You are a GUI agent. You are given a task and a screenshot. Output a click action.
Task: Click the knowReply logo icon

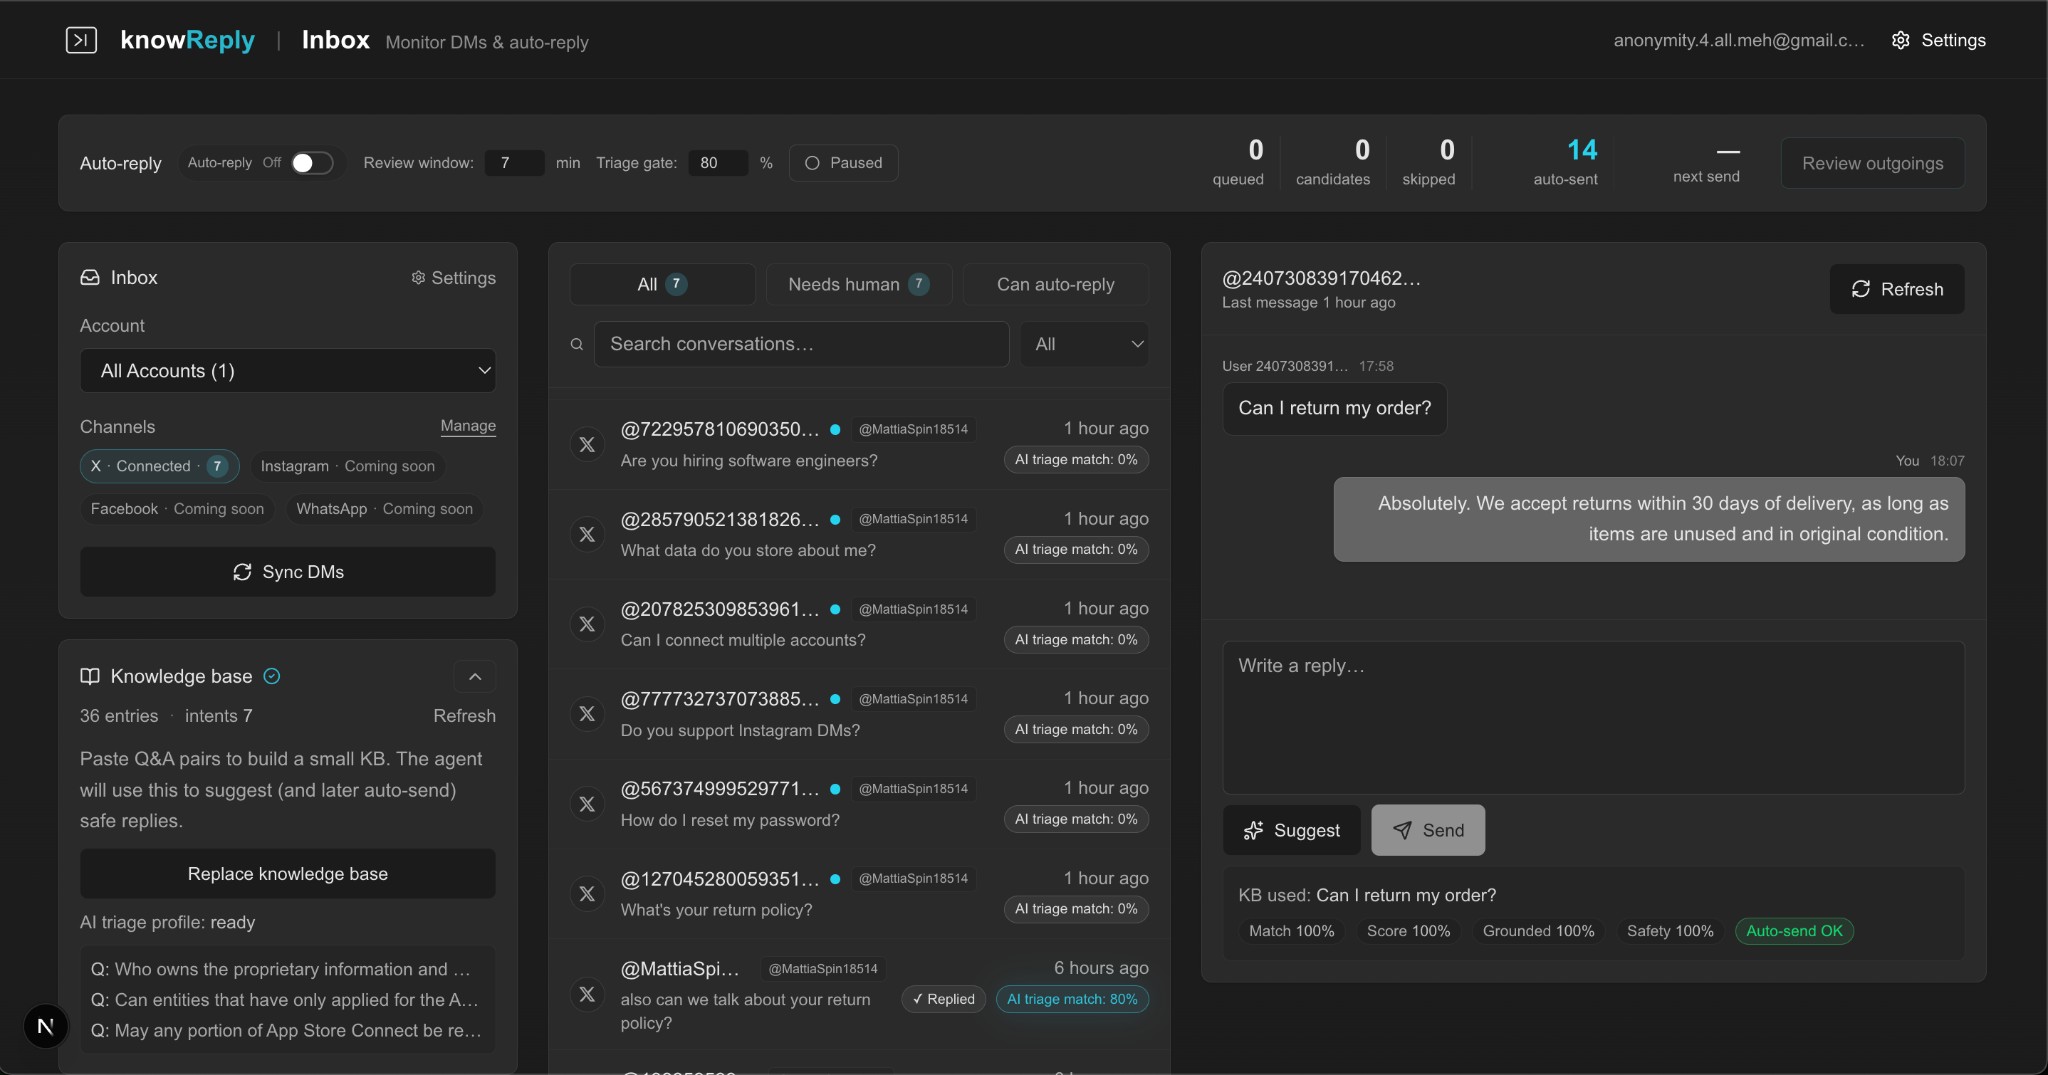(81, 40)
